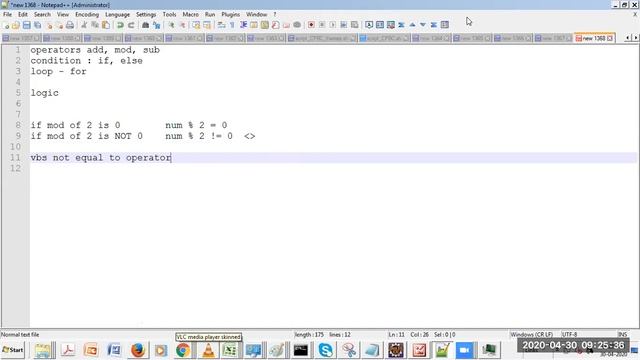Click the blue down arrow toolbar icon
The height and width of the screenshot is (360, 640).
(423, 25)
